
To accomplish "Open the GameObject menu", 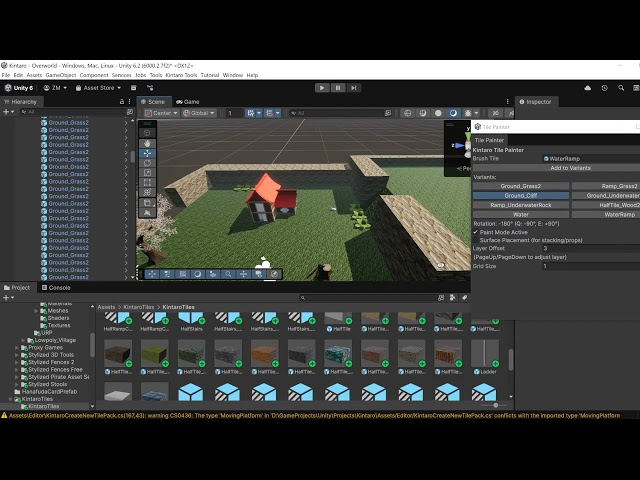I will point(61,75).
